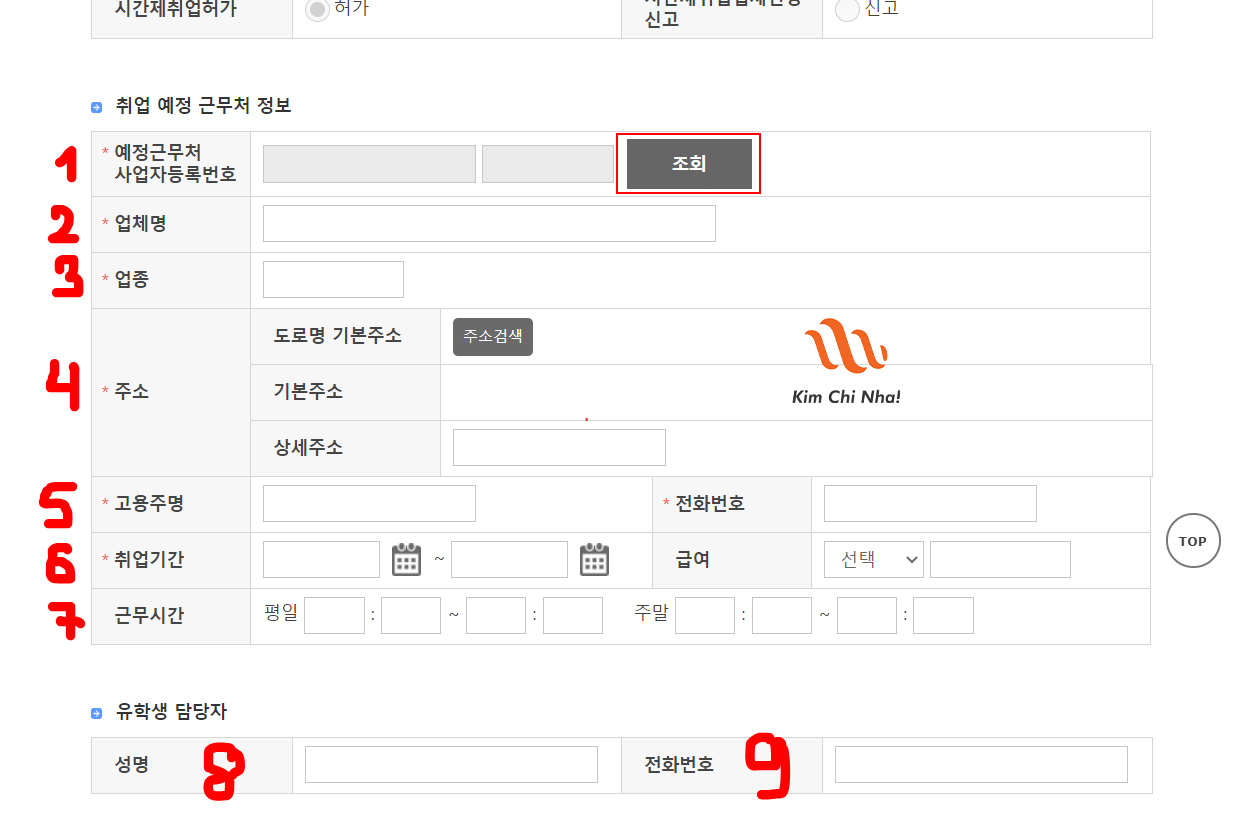Focus the 업종 business type field

tap(333, 280)
